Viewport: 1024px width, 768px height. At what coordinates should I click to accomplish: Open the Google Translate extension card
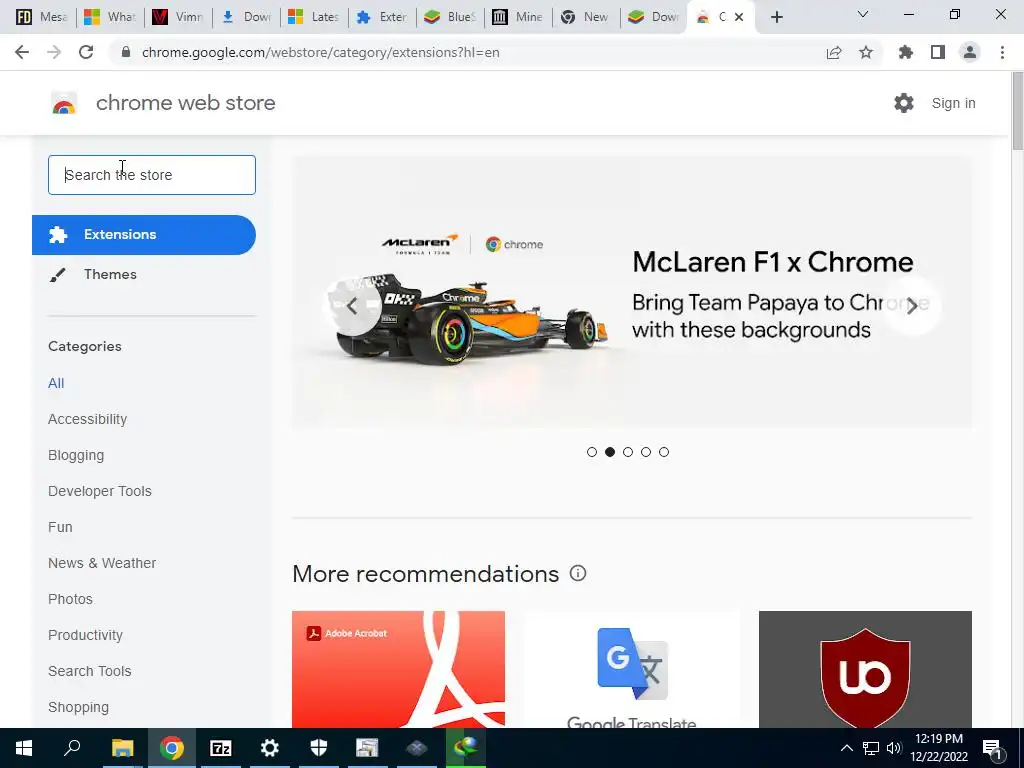point(632,669)
